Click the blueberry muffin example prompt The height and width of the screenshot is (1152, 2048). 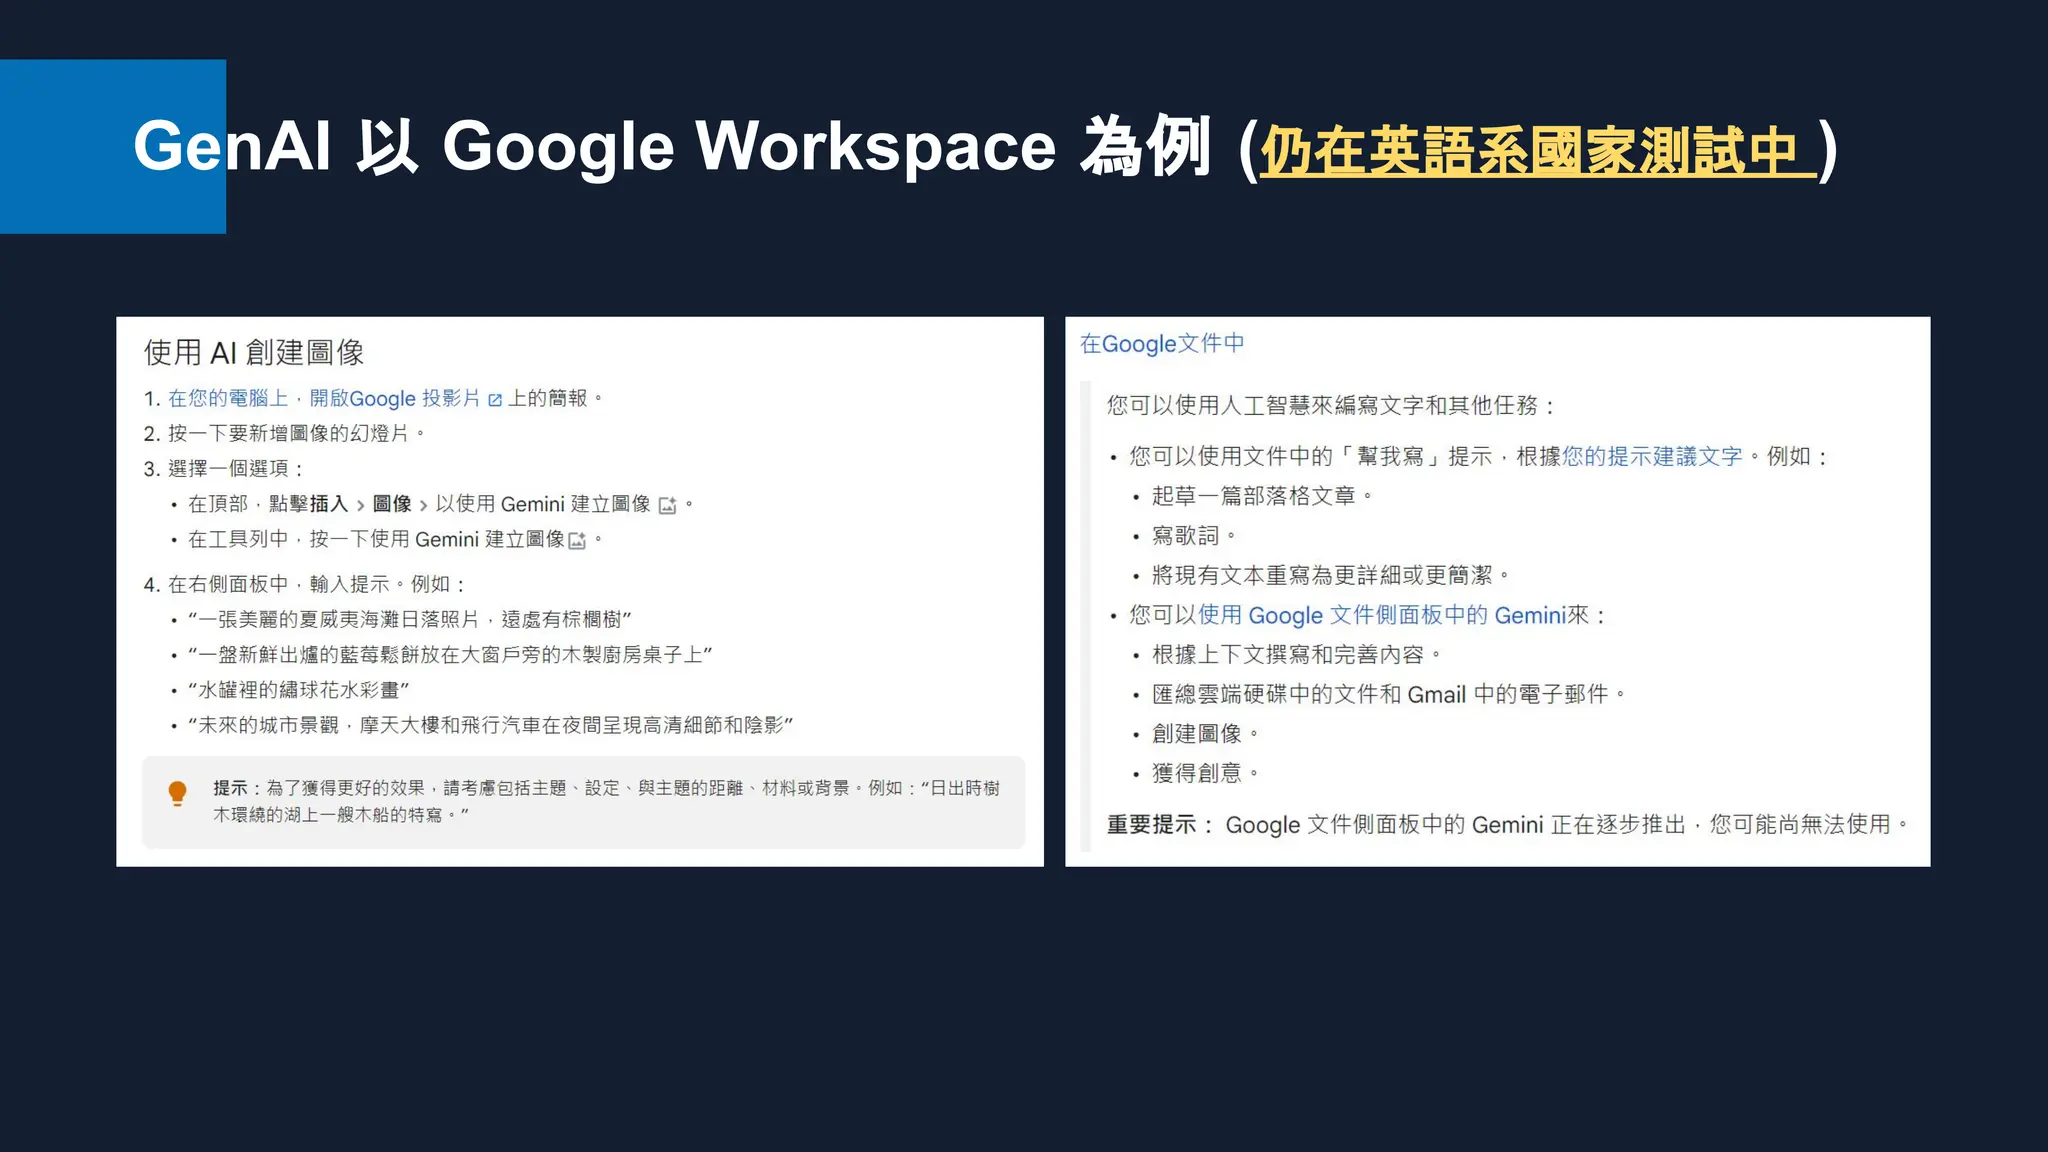pyautogui.click(x=450, y=654)
